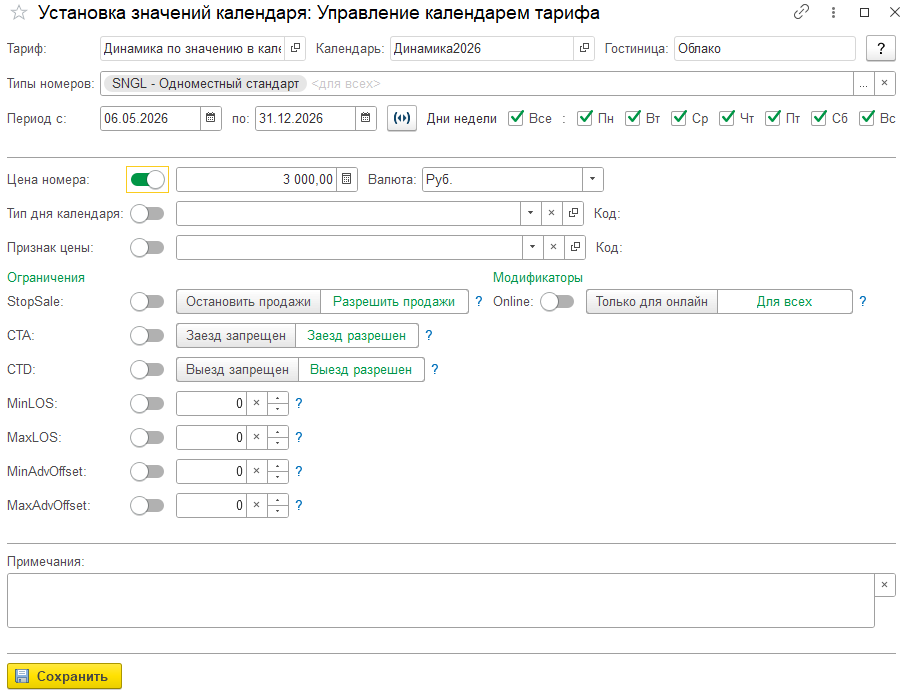912x698 pixels.
Task: Uncheck the Чт weekday checkbox
Action: pyautogui.click(x=726, y=118)
